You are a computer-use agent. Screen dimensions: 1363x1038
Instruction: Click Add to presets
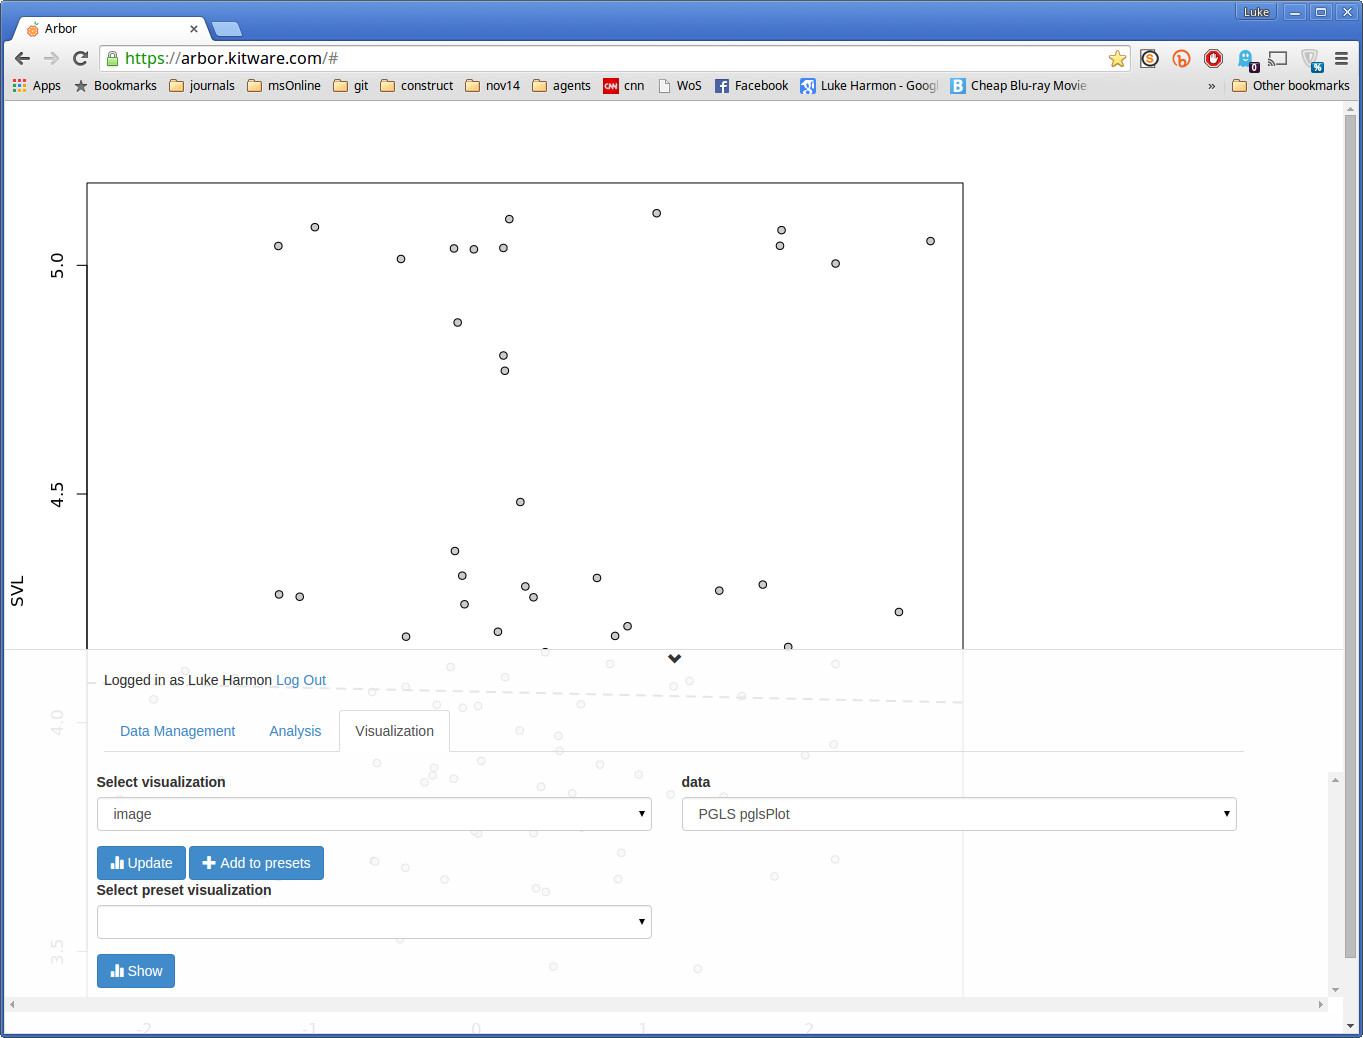[256, 863]
